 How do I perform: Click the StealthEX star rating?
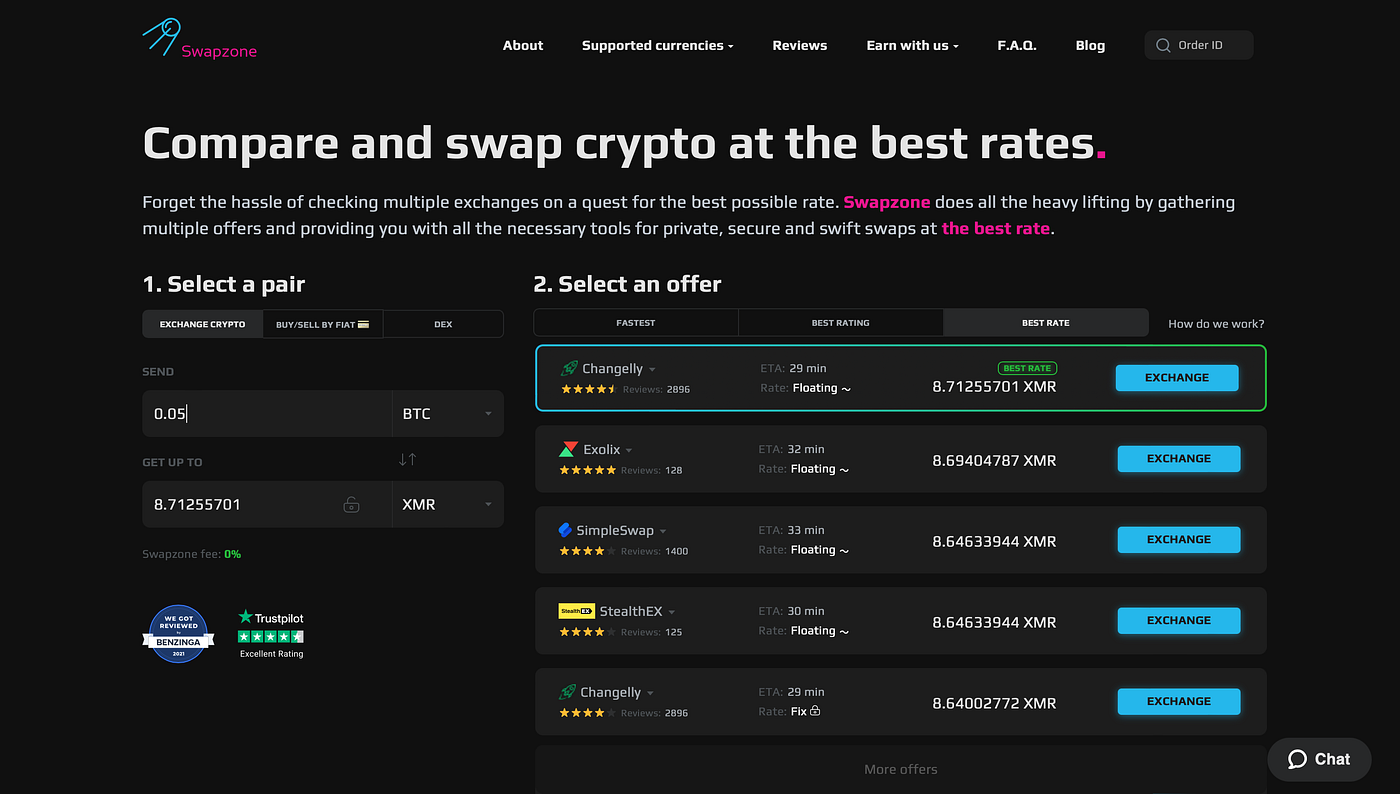(x=587, y=632)
